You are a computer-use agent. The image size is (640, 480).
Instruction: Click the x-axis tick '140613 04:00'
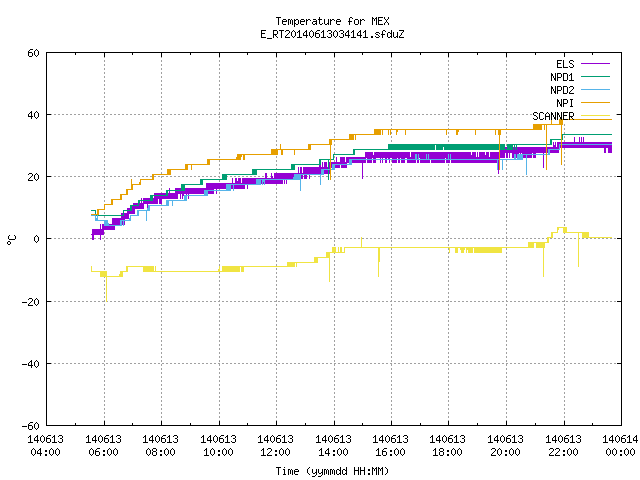click(45, 446)
